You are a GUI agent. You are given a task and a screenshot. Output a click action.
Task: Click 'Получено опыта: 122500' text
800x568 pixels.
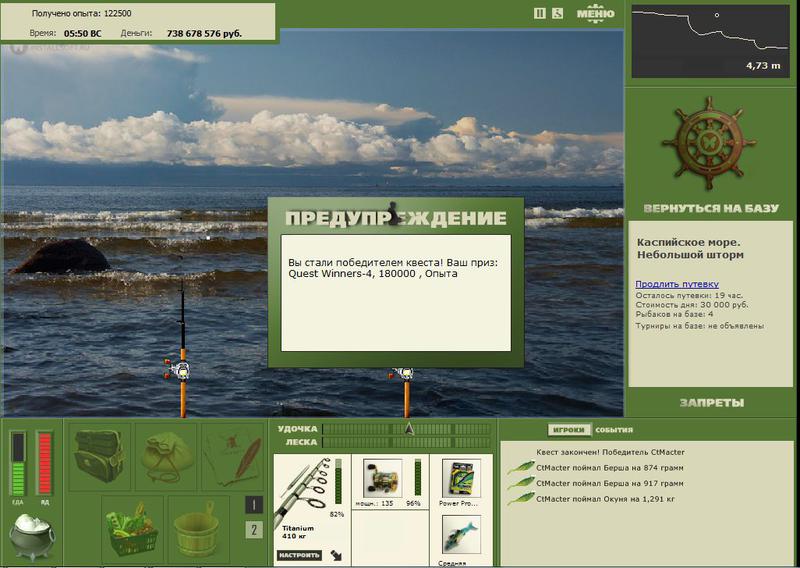click(x=82, y=13)
